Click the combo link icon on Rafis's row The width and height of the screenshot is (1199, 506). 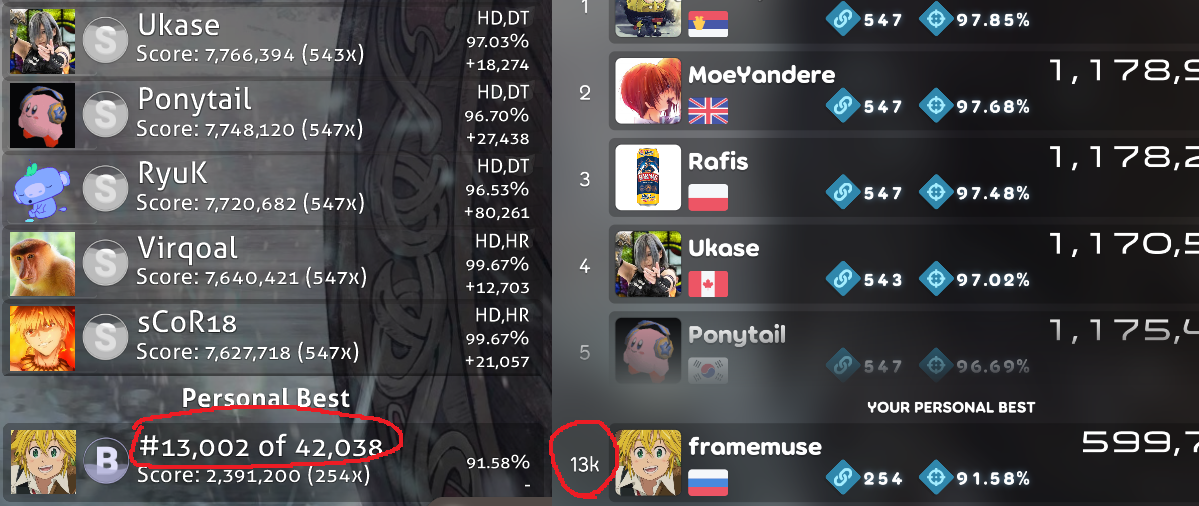coord(843,193)
